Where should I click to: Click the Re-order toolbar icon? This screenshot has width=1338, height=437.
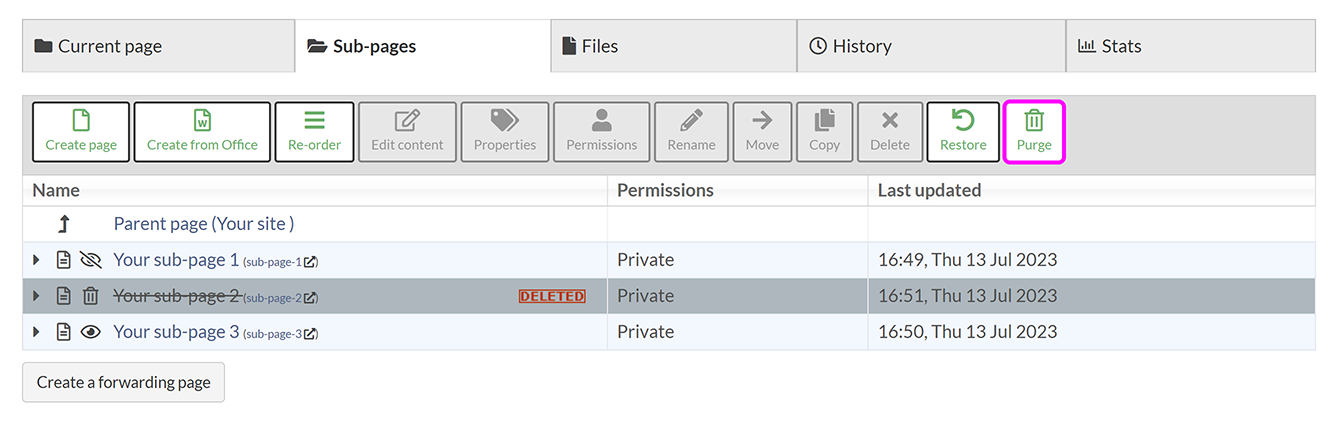point(314,121)
